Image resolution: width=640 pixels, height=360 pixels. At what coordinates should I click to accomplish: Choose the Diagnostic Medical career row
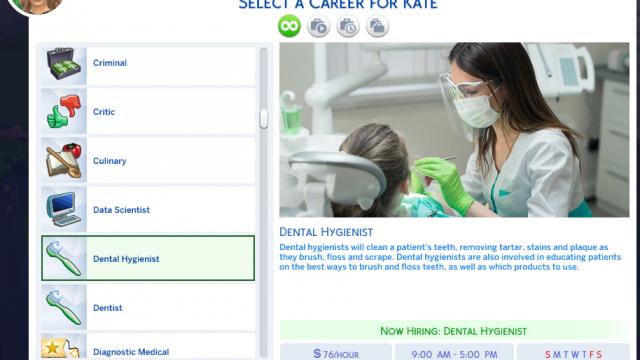pos(148,347)
